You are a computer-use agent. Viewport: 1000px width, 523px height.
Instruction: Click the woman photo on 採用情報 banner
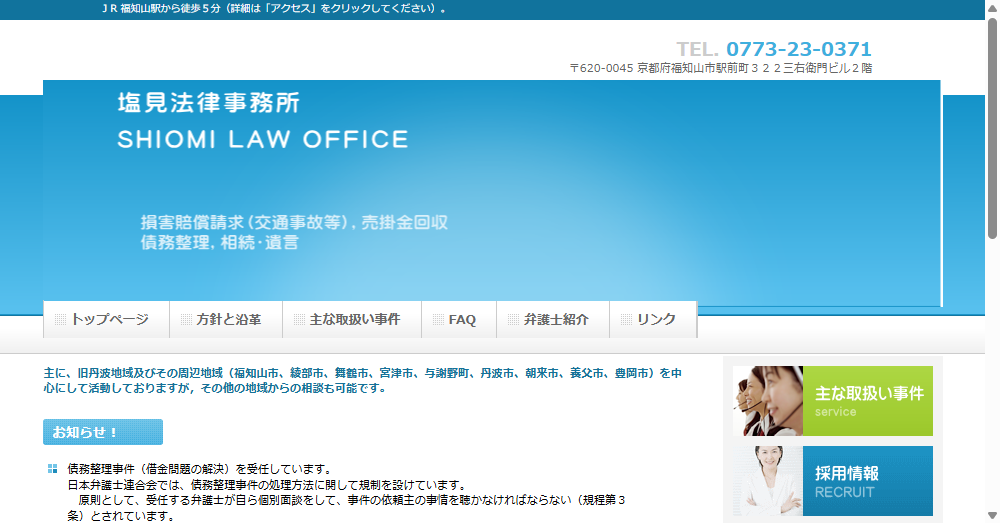coord(767,481)
